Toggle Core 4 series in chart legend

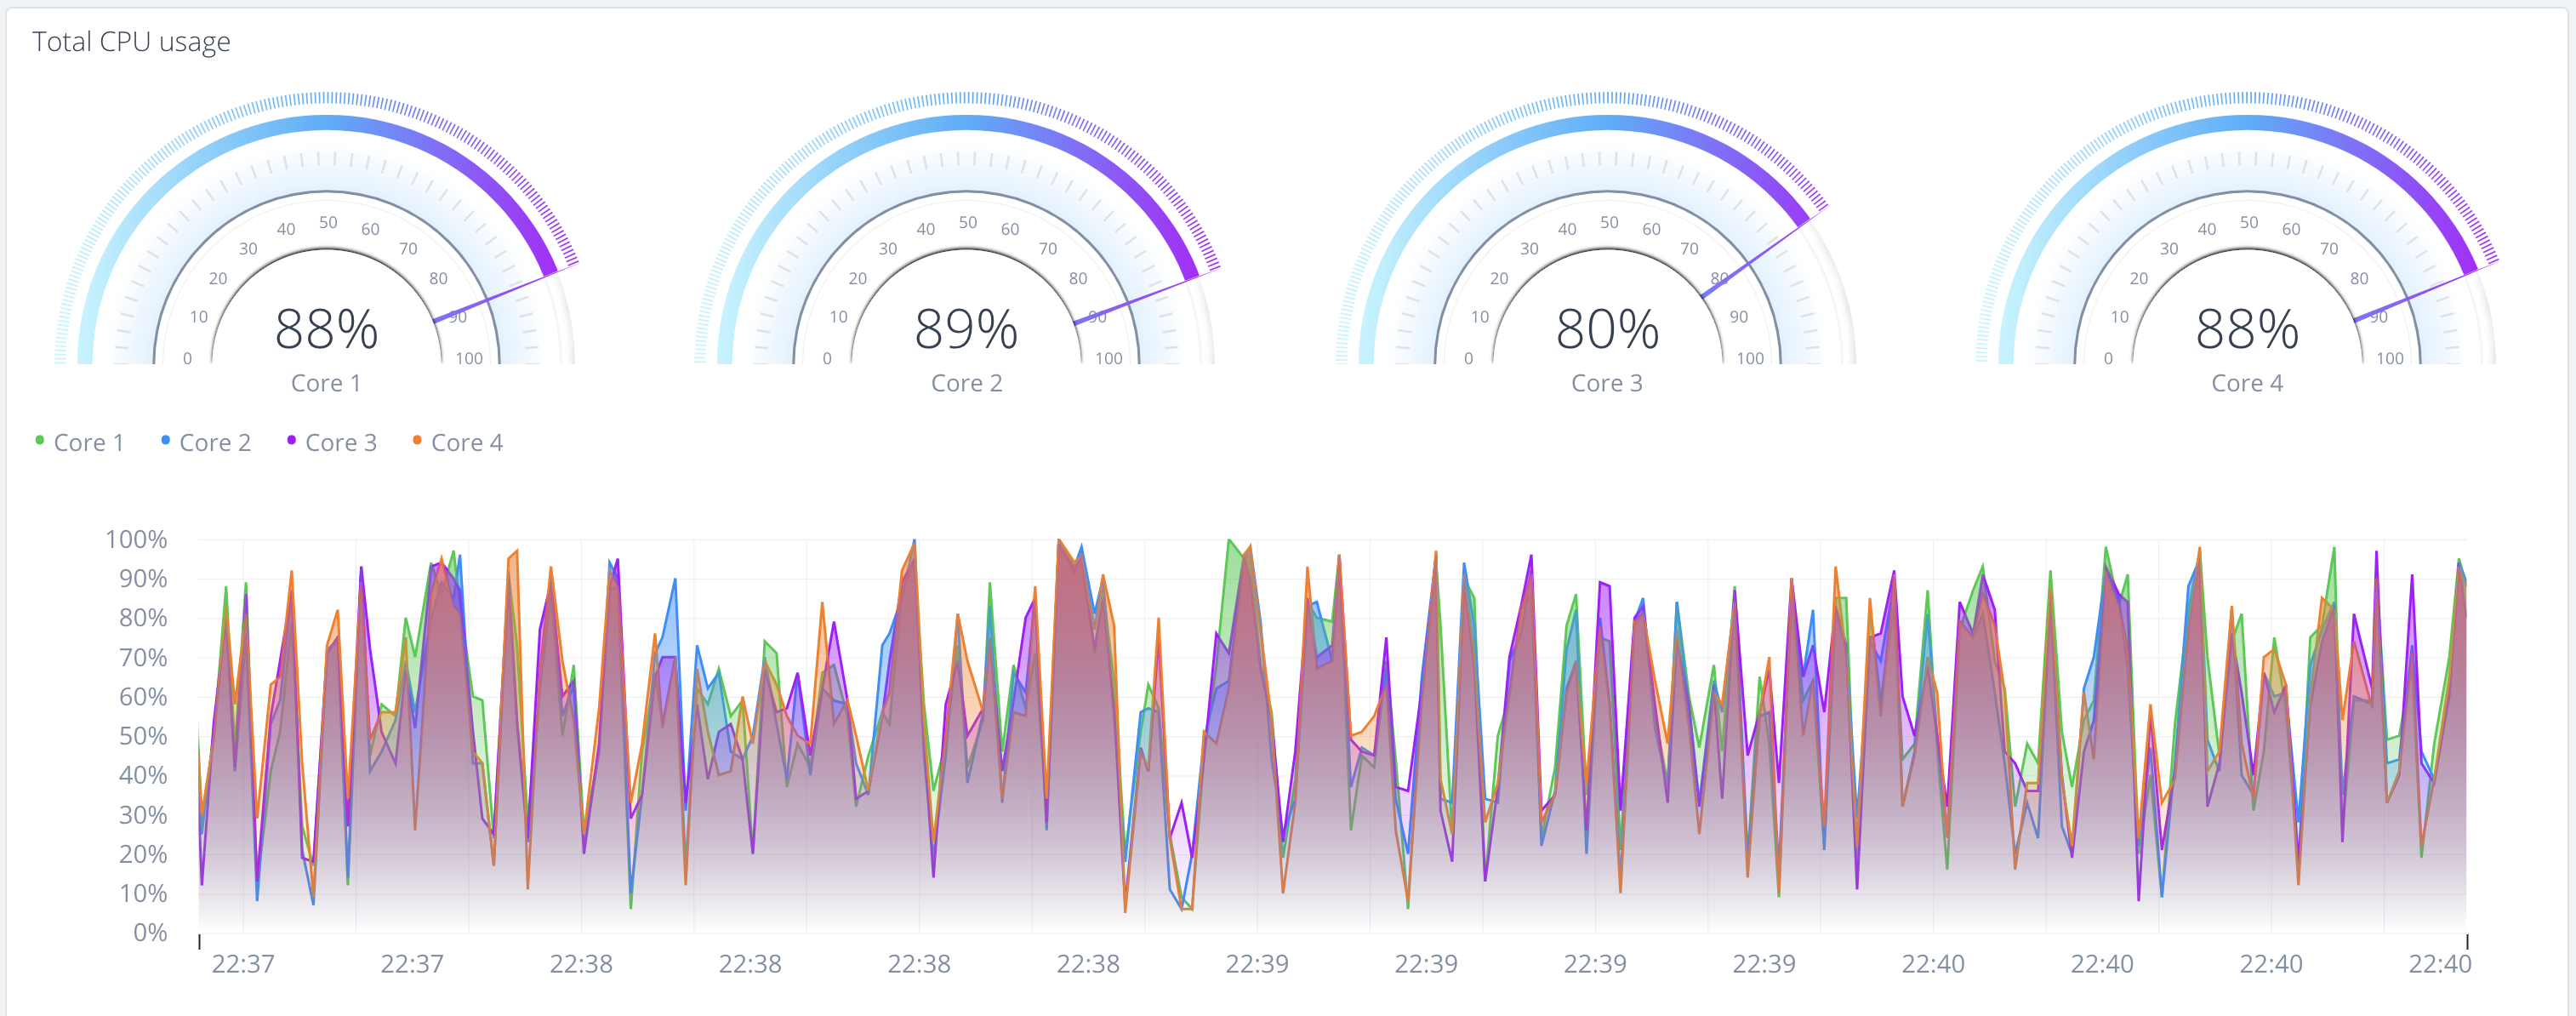click(x=458, y=443)
